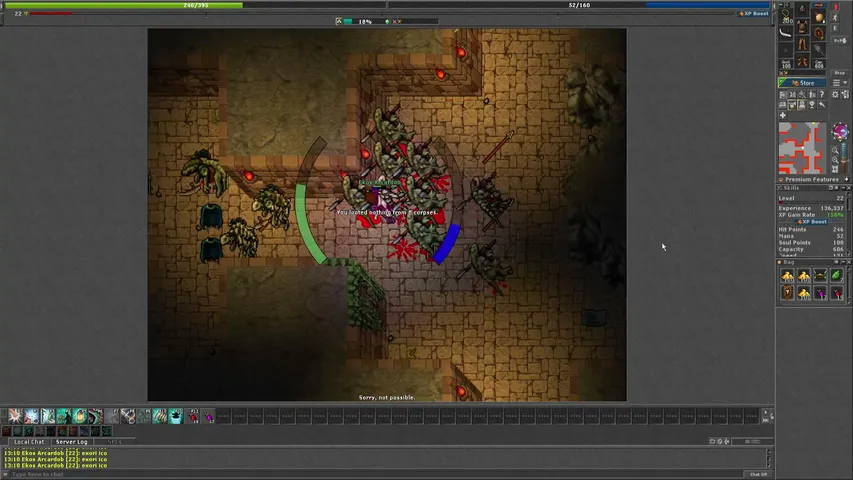This screenshot has height=480, width=853.
Task: Click the blue mana bar at top
Action: tap(579, 5)
